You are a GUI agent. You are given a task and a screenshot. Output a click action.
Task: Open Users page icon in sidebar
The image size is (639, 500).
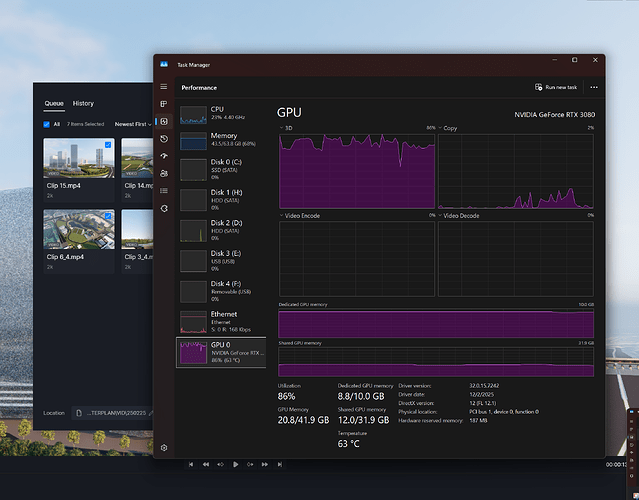pyautogui.click(x=164, y=174)
